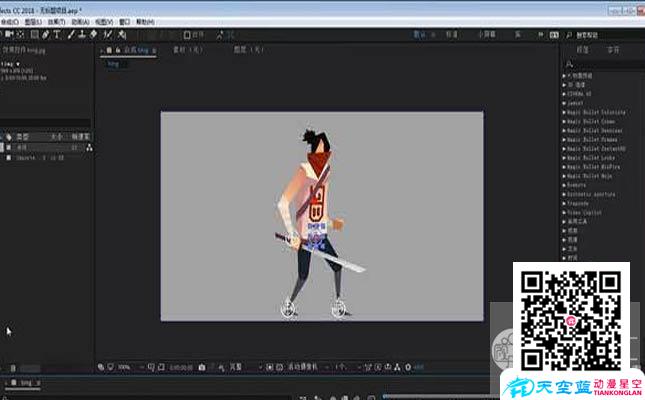The width and height of the screenshot is (645, 400).
Task: Expand the 3D 通道 effects category
Action: [564, 85]
